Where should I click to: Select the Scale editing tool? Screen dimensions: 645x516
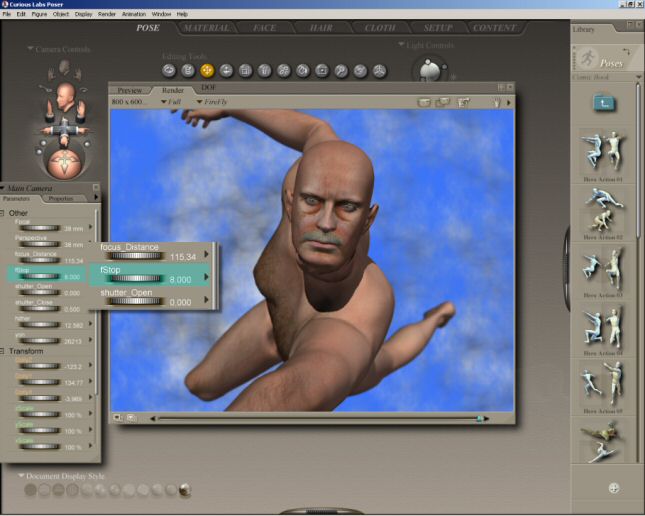[245, 71]
